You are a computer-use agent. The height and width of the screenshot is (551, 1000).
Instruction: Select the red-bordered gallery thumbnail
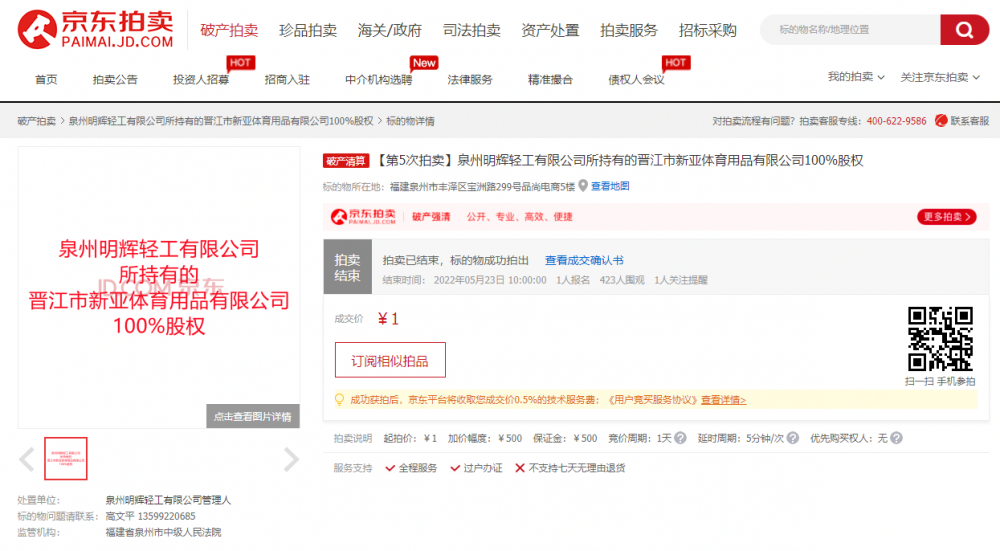coord(66,459)
